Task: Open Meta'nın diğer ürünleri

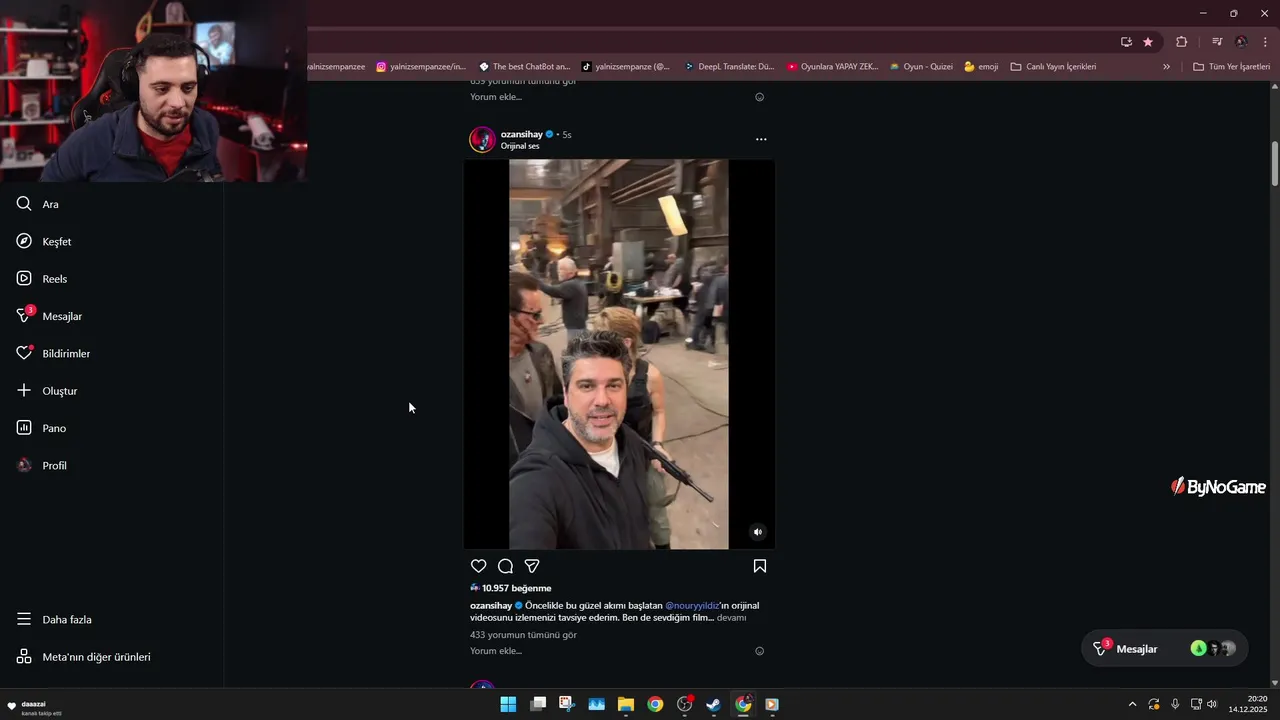Action: coord(83,657)
